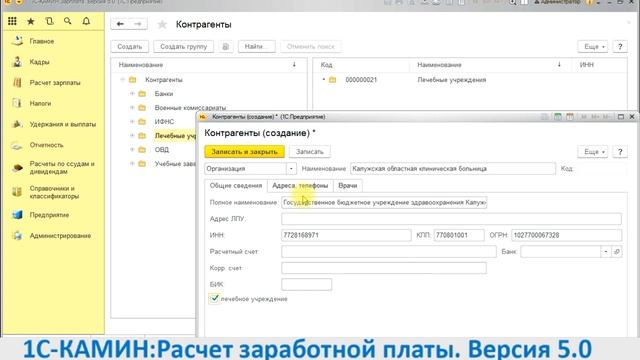Open Favorites star icon in sidebar header
Viewport: 640px width, 360px height.
coord(31,21)
